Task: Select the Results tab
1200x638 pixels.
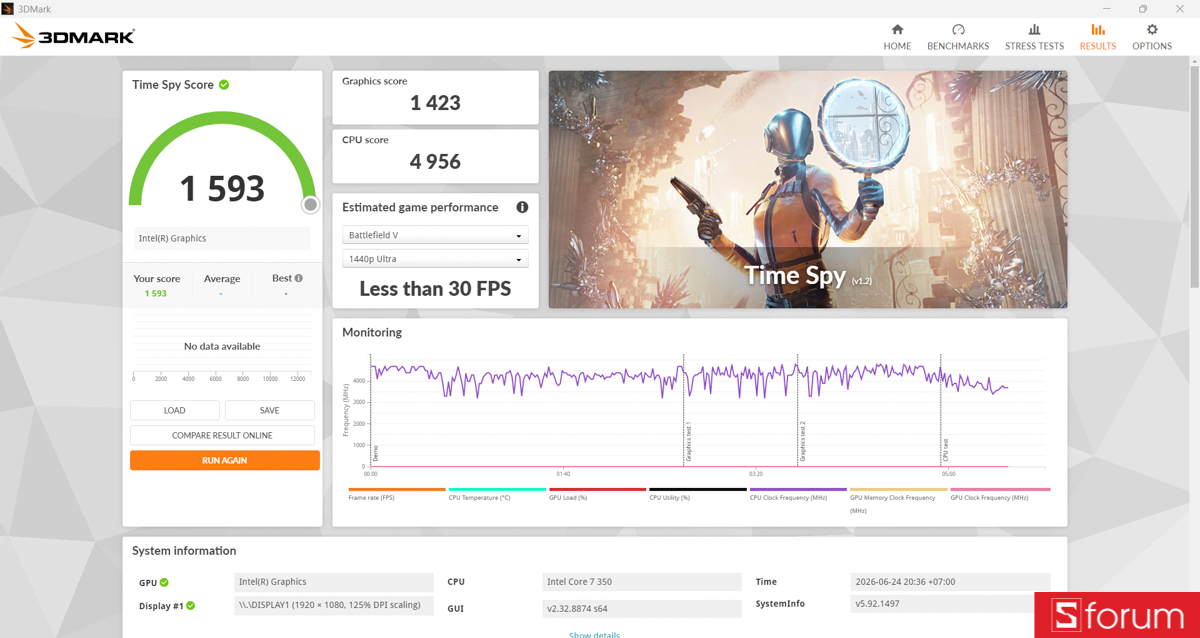Action: point(1097,37)
